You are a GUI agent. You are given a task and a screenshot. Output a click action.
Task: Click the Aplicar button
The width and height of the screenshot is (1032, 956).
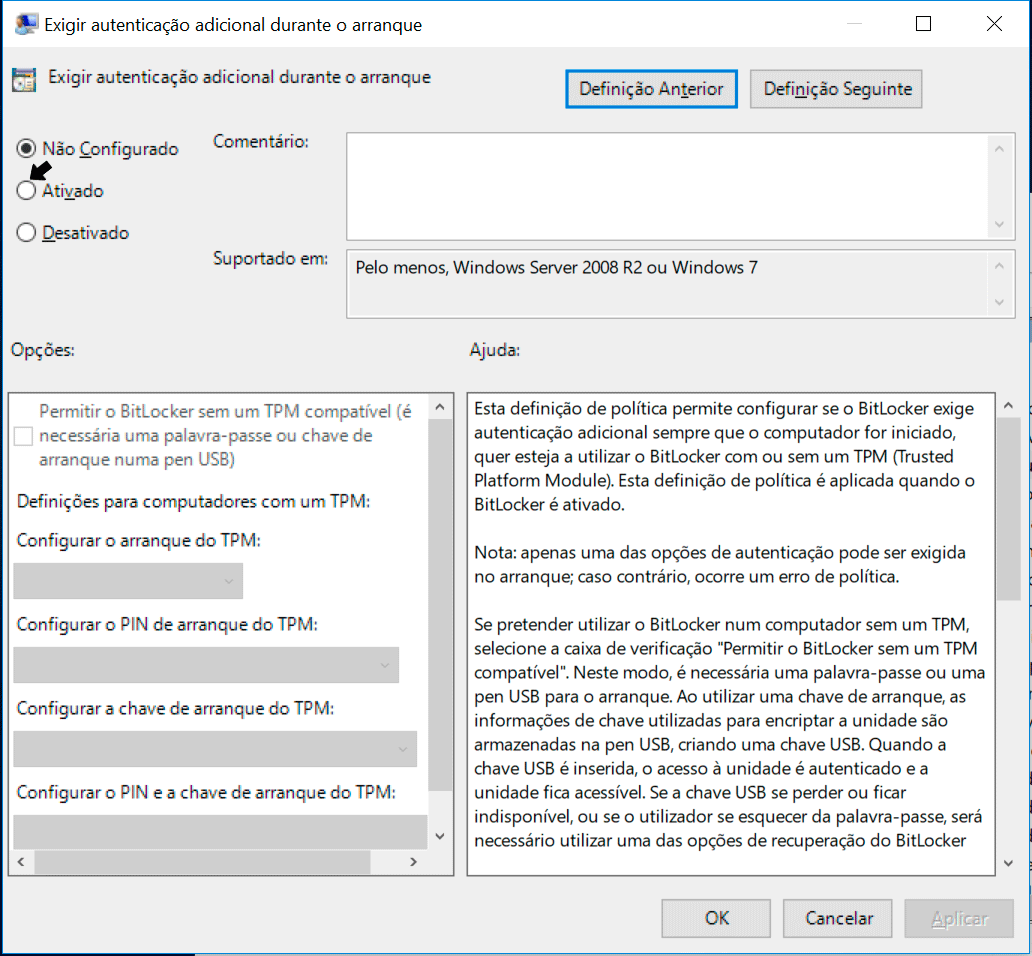pyautogui.click(x=959, y=918)
